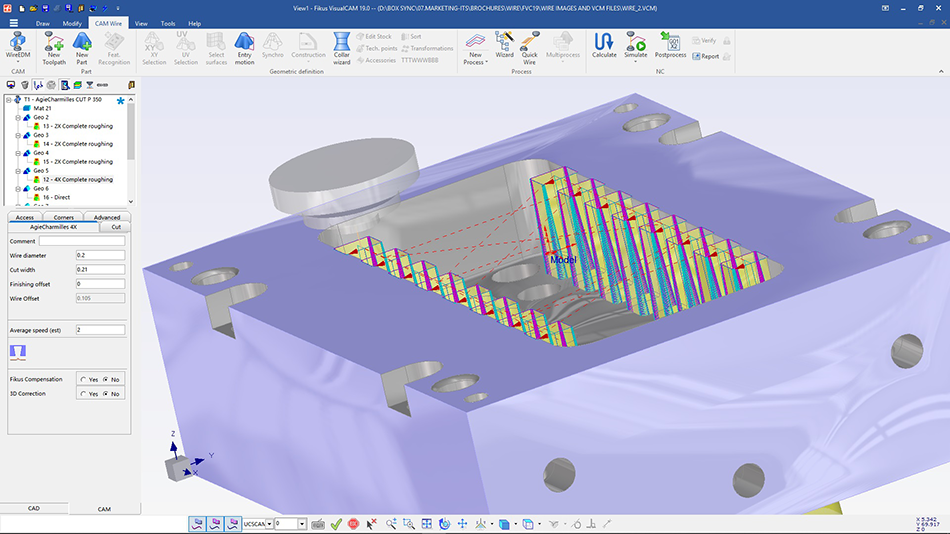Switch to the Modify ribbon tab

(72, 22)
